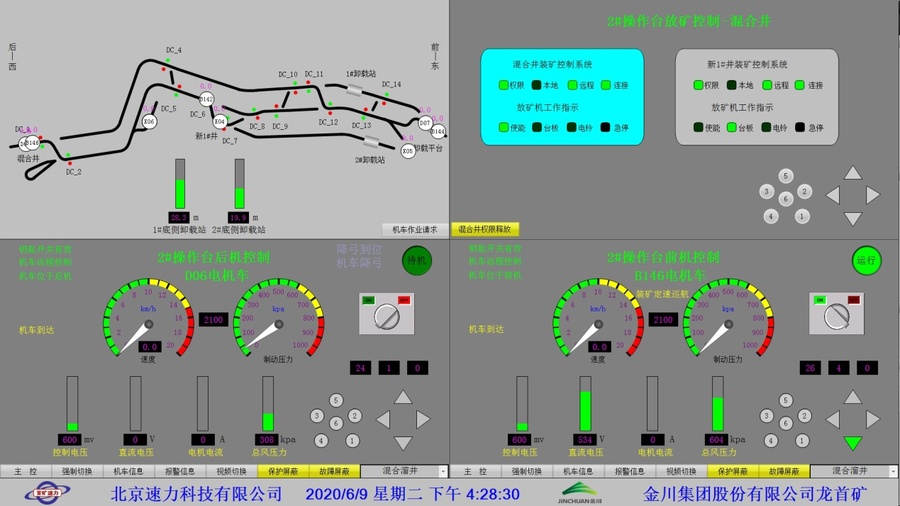This screenshot has width=900, height=506.
Task: Click the 机车作业请求 button
Action: click(415, 229)
